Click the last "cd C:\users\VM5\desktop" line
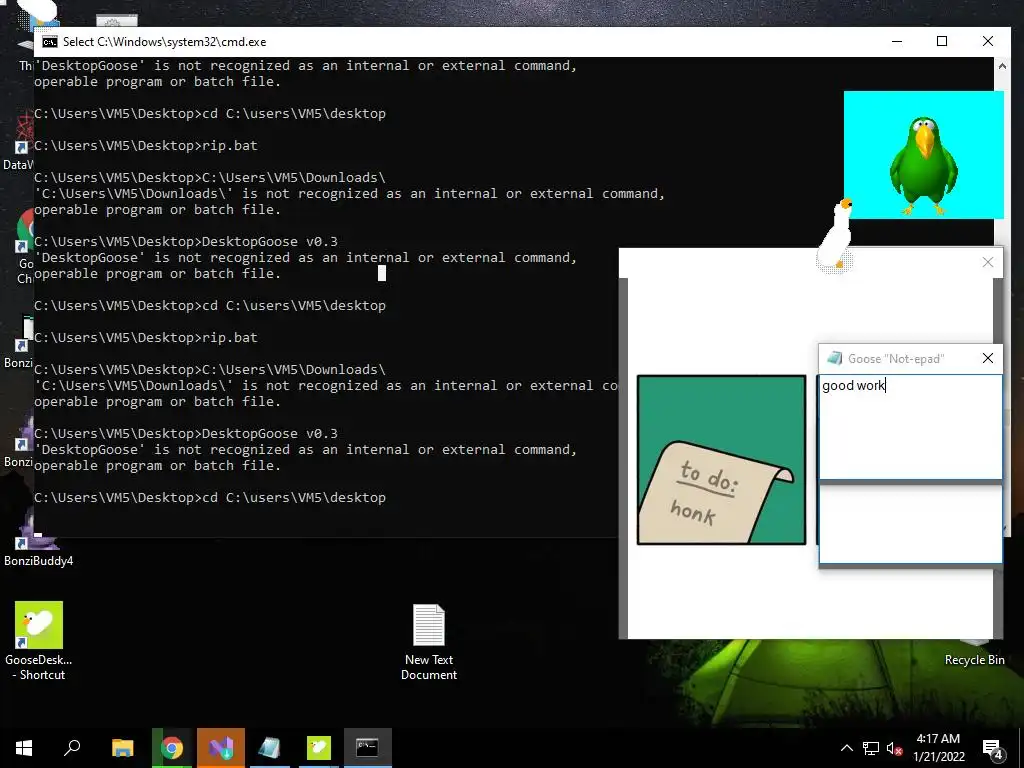 tap(294, 498)
